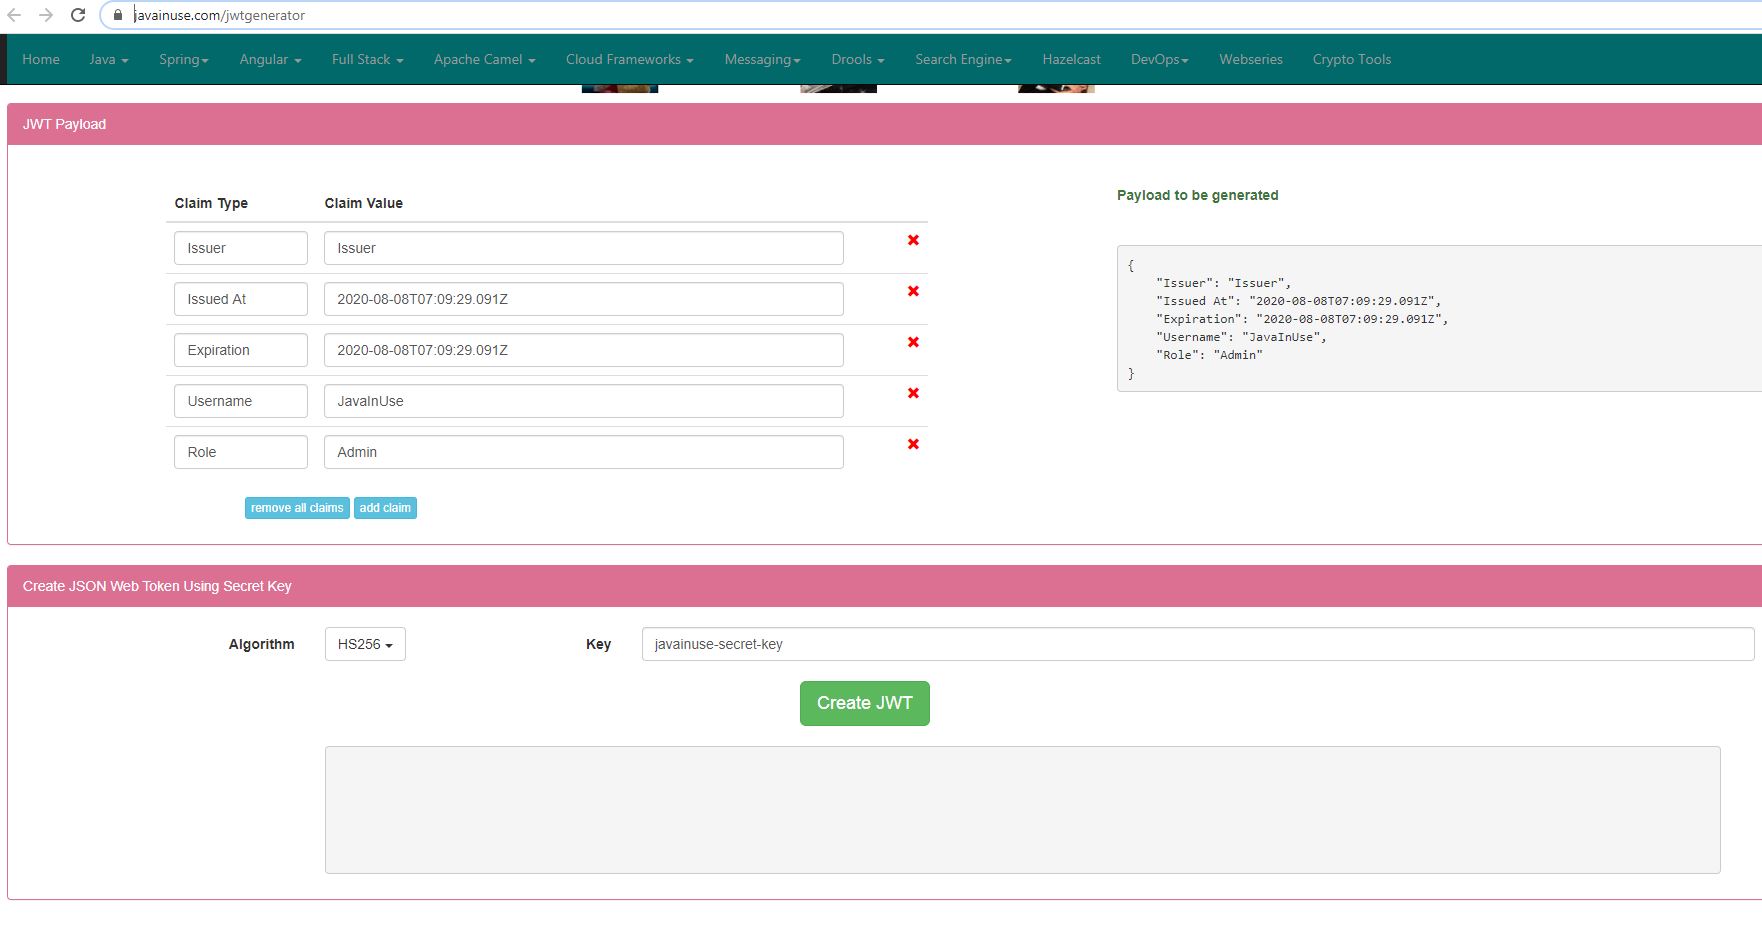
Task: Delete the Expiration claim row
Action: pos(913,342)
